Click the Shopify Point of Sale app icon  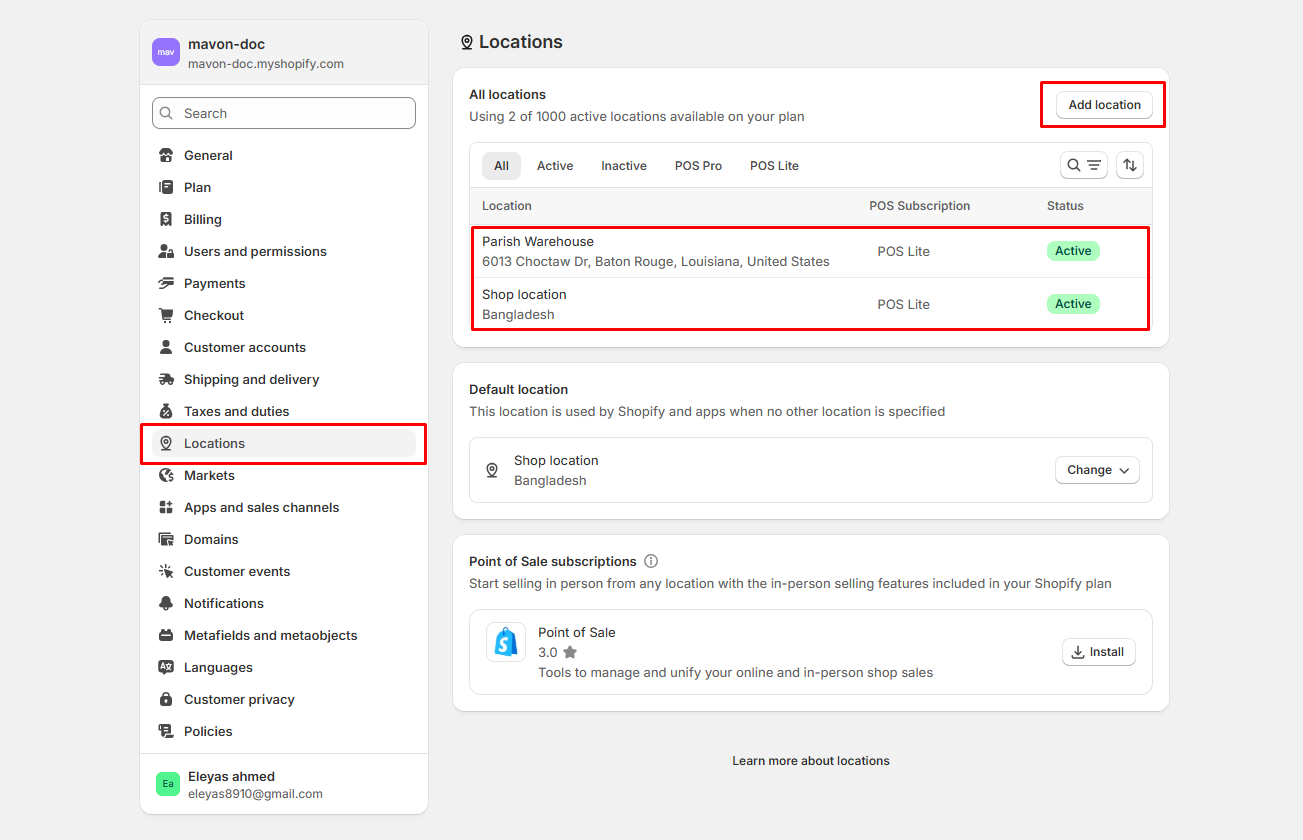pos(506,642)
